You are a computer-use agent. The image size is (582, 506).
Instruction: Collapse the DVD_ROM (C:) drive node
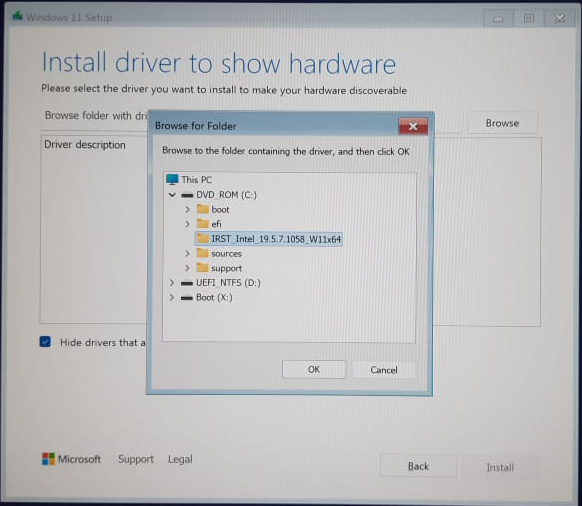click(172, 195)
